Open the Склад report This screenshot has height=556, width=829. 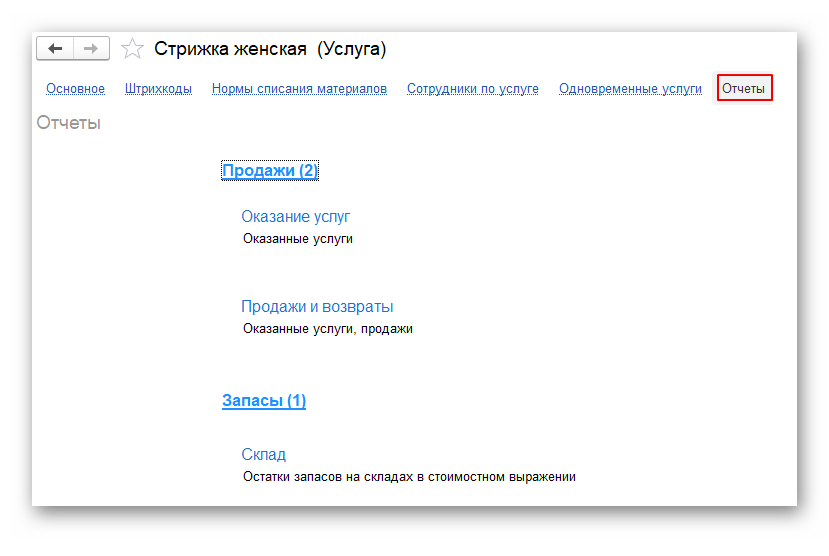pyautogui.click(x=263, y=454)
